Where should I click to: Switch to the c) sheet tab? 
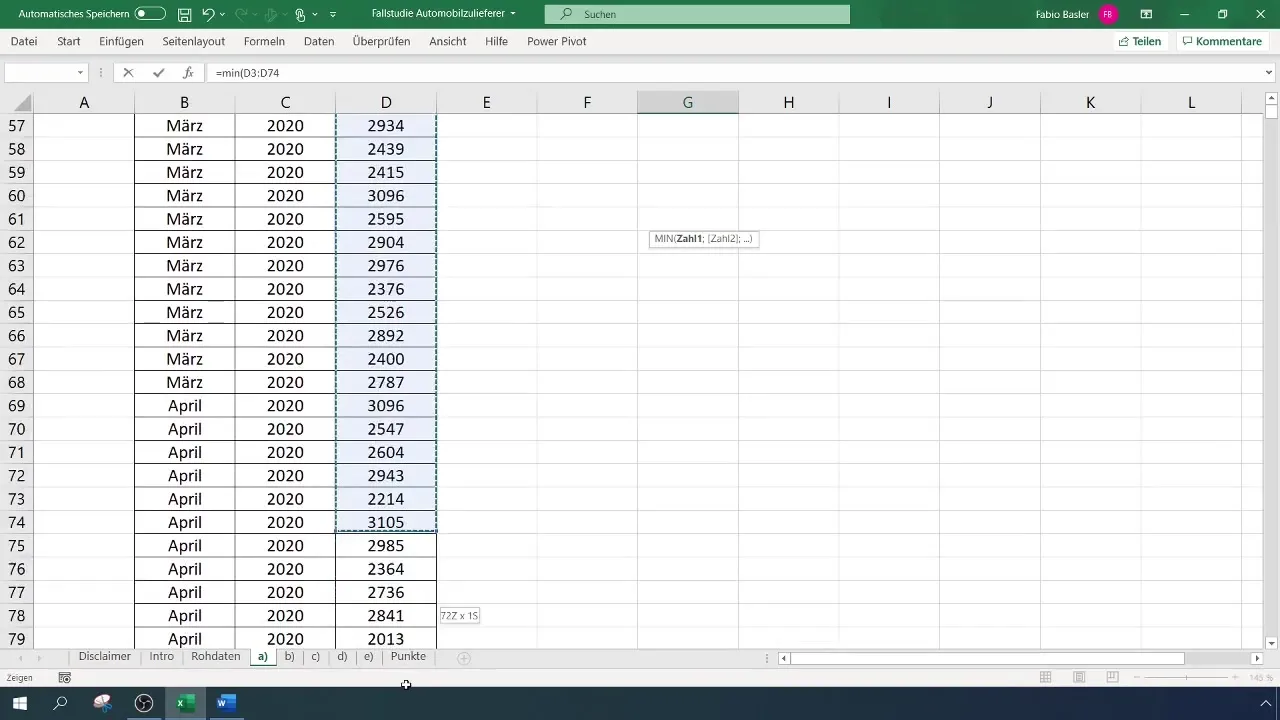click(x=315, y=656)
